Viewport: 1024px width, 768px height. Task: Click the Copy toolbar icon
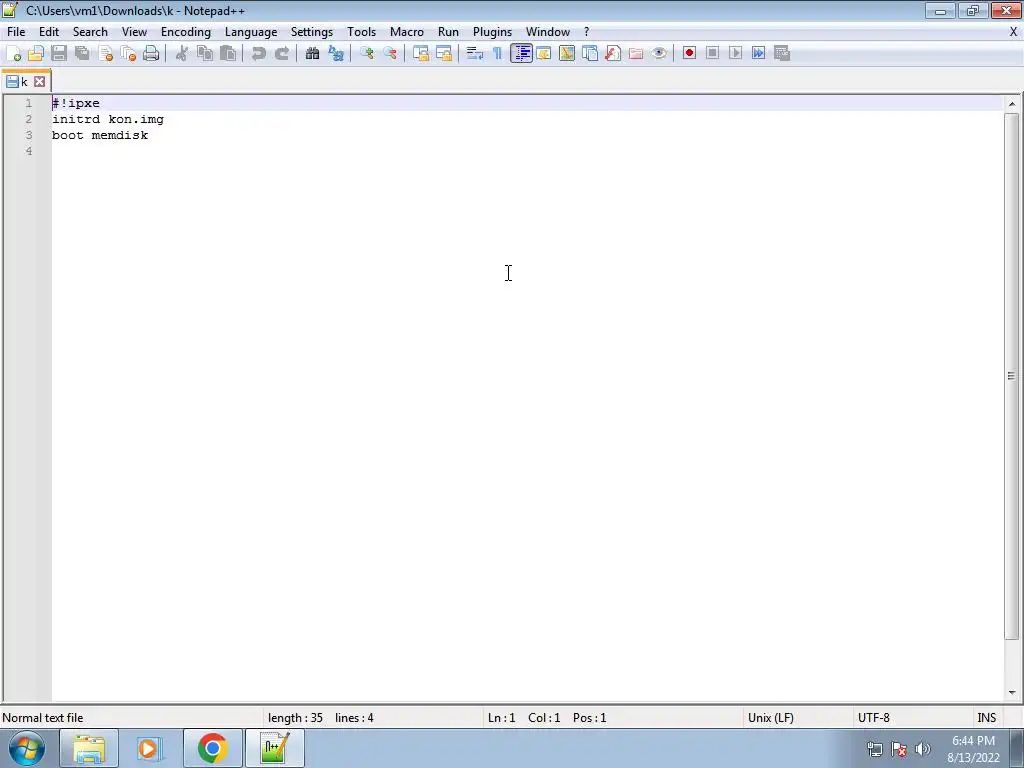point(205,54)
